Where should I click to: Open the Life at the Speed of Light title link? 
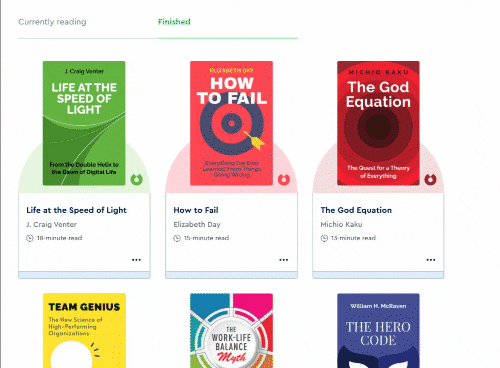point(77,210)
